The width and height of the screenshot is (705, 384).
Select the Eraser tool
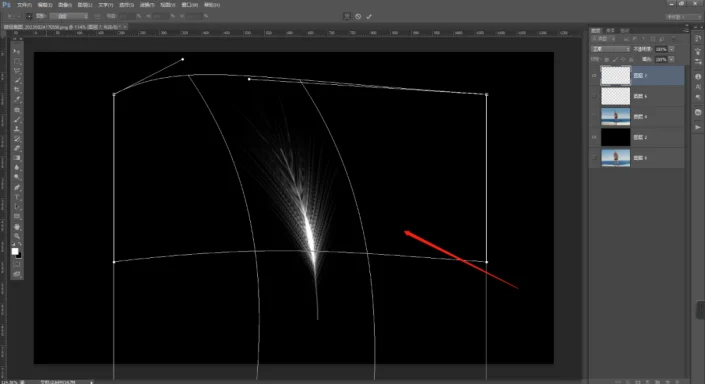pyautogui.click(x=17, y=148)
